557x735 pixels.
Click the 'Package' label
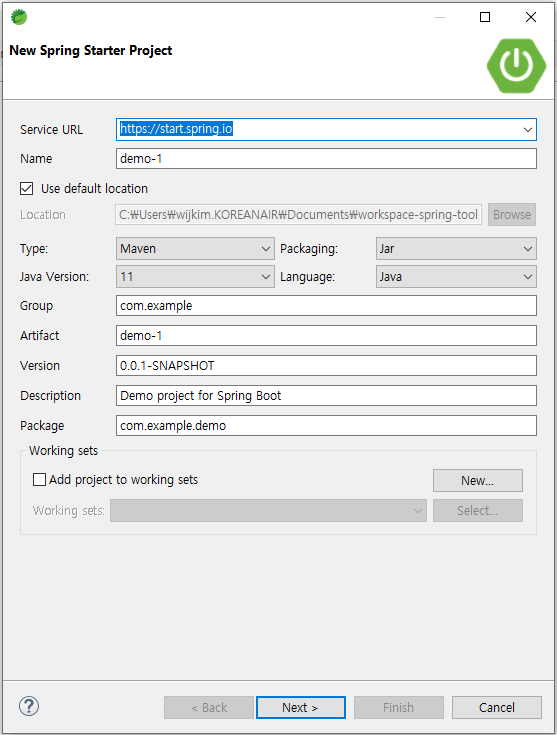[42, 426]
